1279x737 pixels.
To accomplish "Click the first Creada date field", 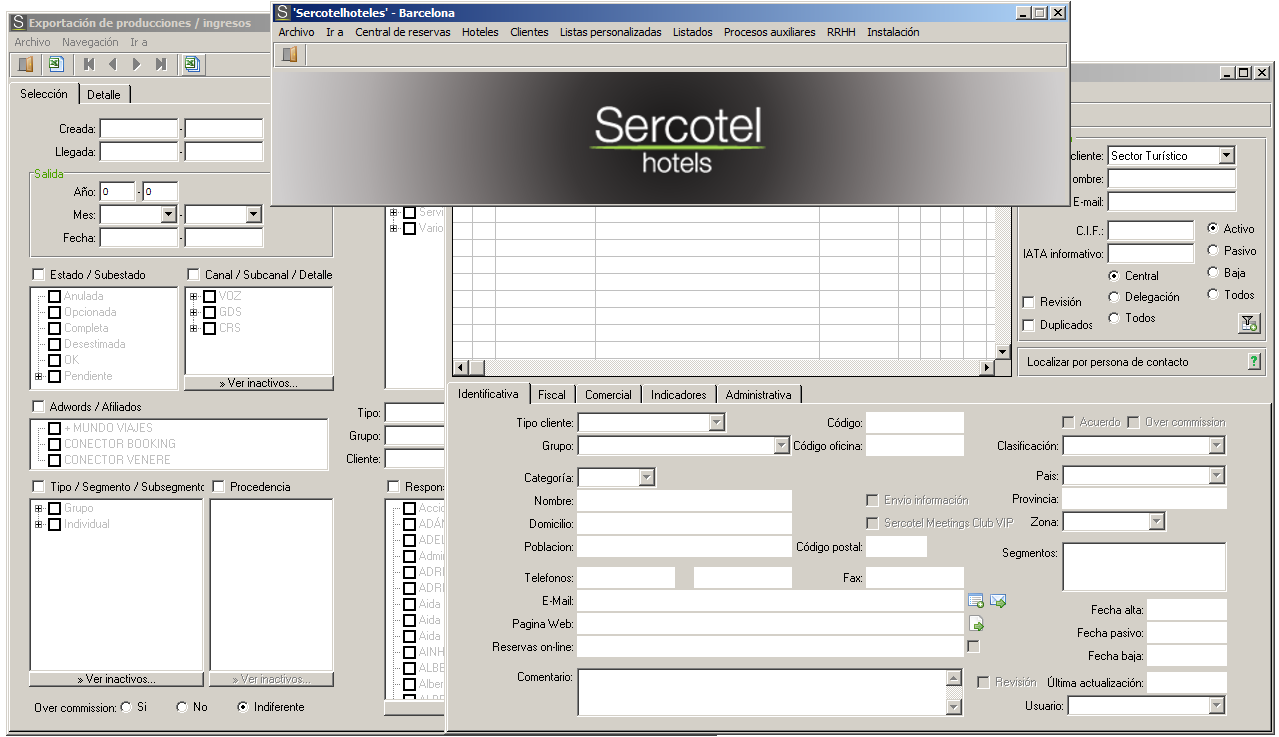I will pos(138,129).
